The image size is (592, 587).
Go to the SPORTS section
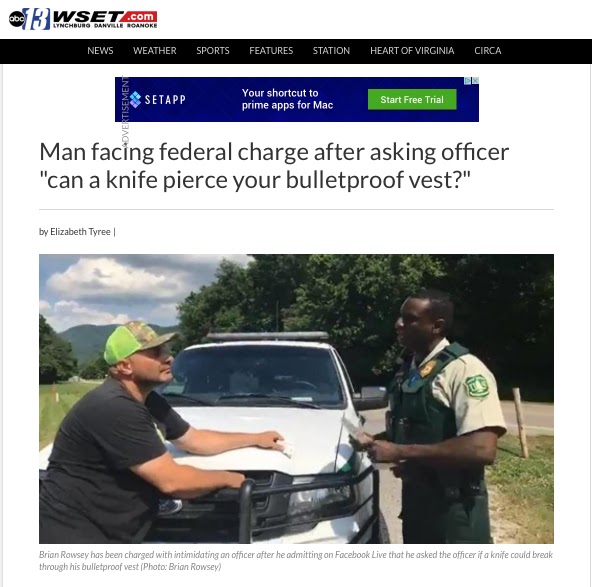[x=213, y=51]
